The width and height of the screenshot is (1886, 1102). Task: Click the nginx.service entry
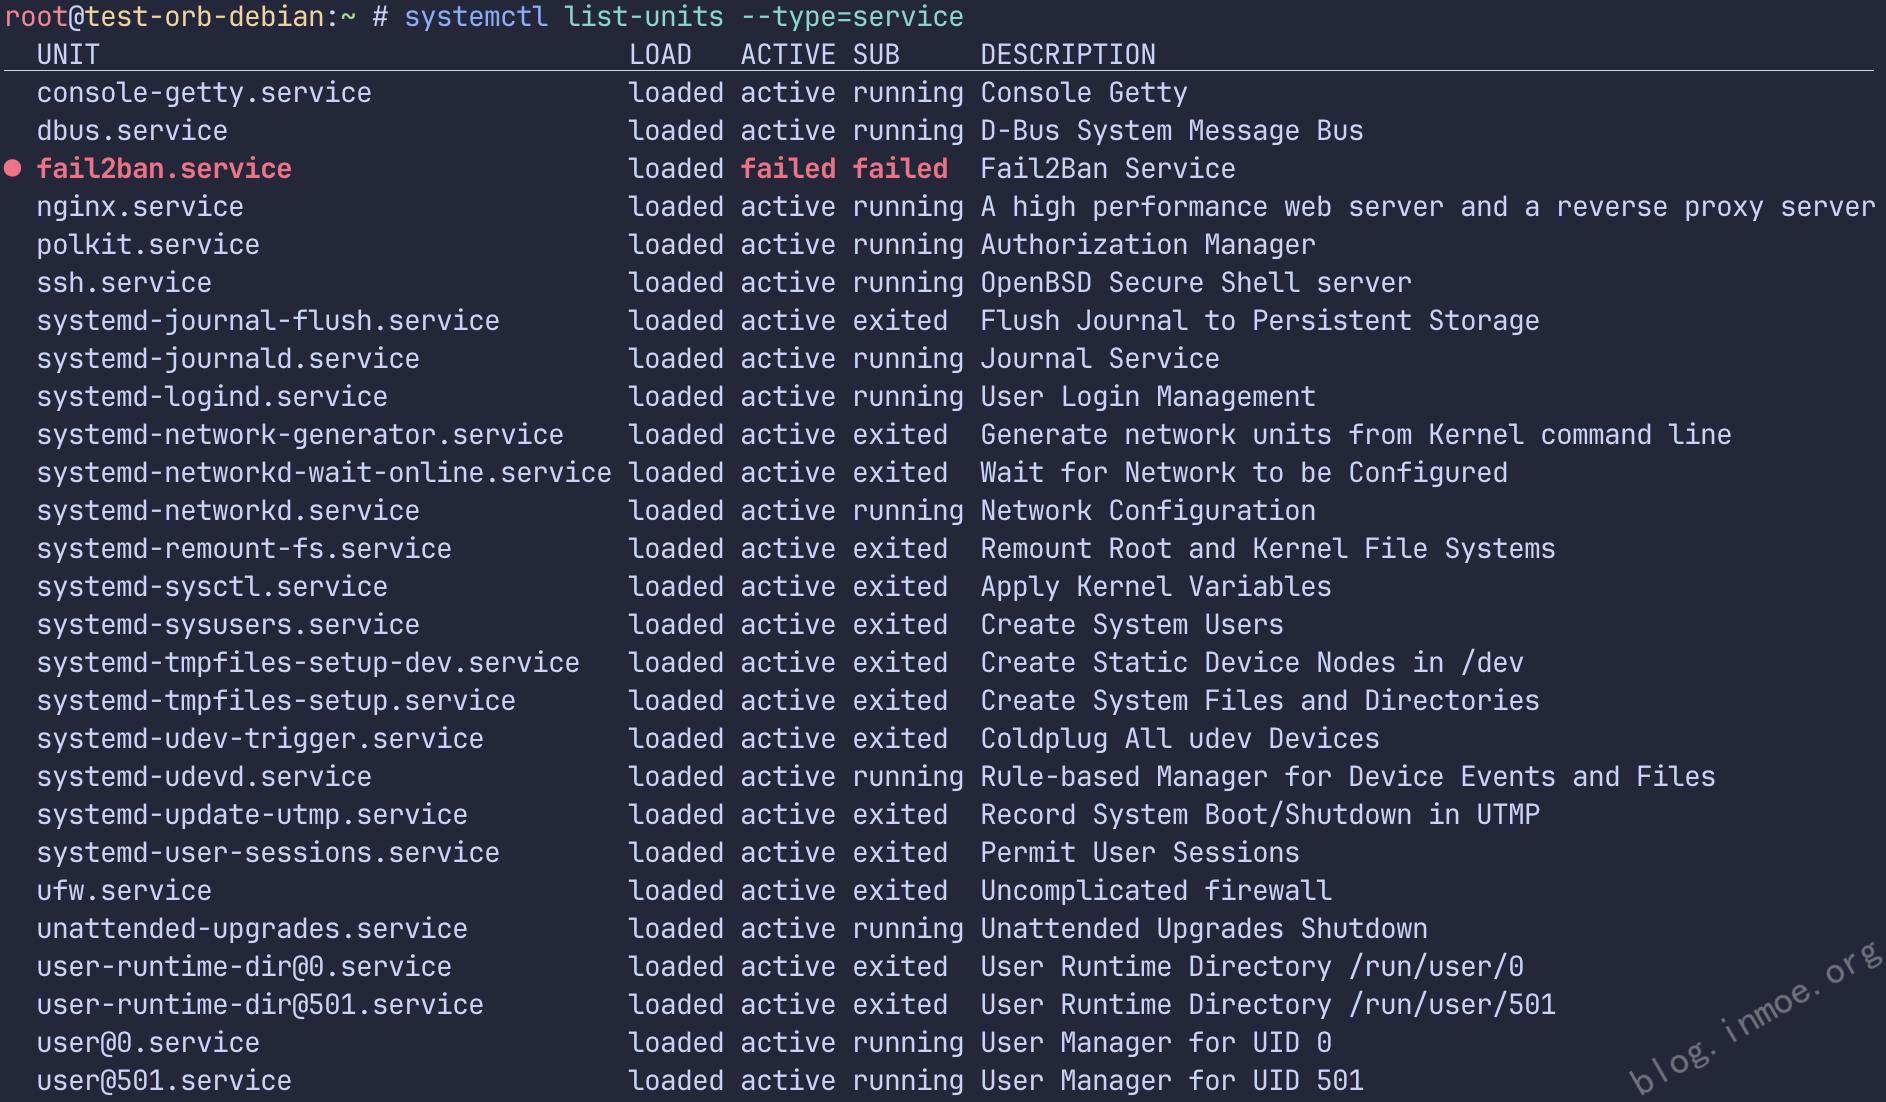[140, 207]
